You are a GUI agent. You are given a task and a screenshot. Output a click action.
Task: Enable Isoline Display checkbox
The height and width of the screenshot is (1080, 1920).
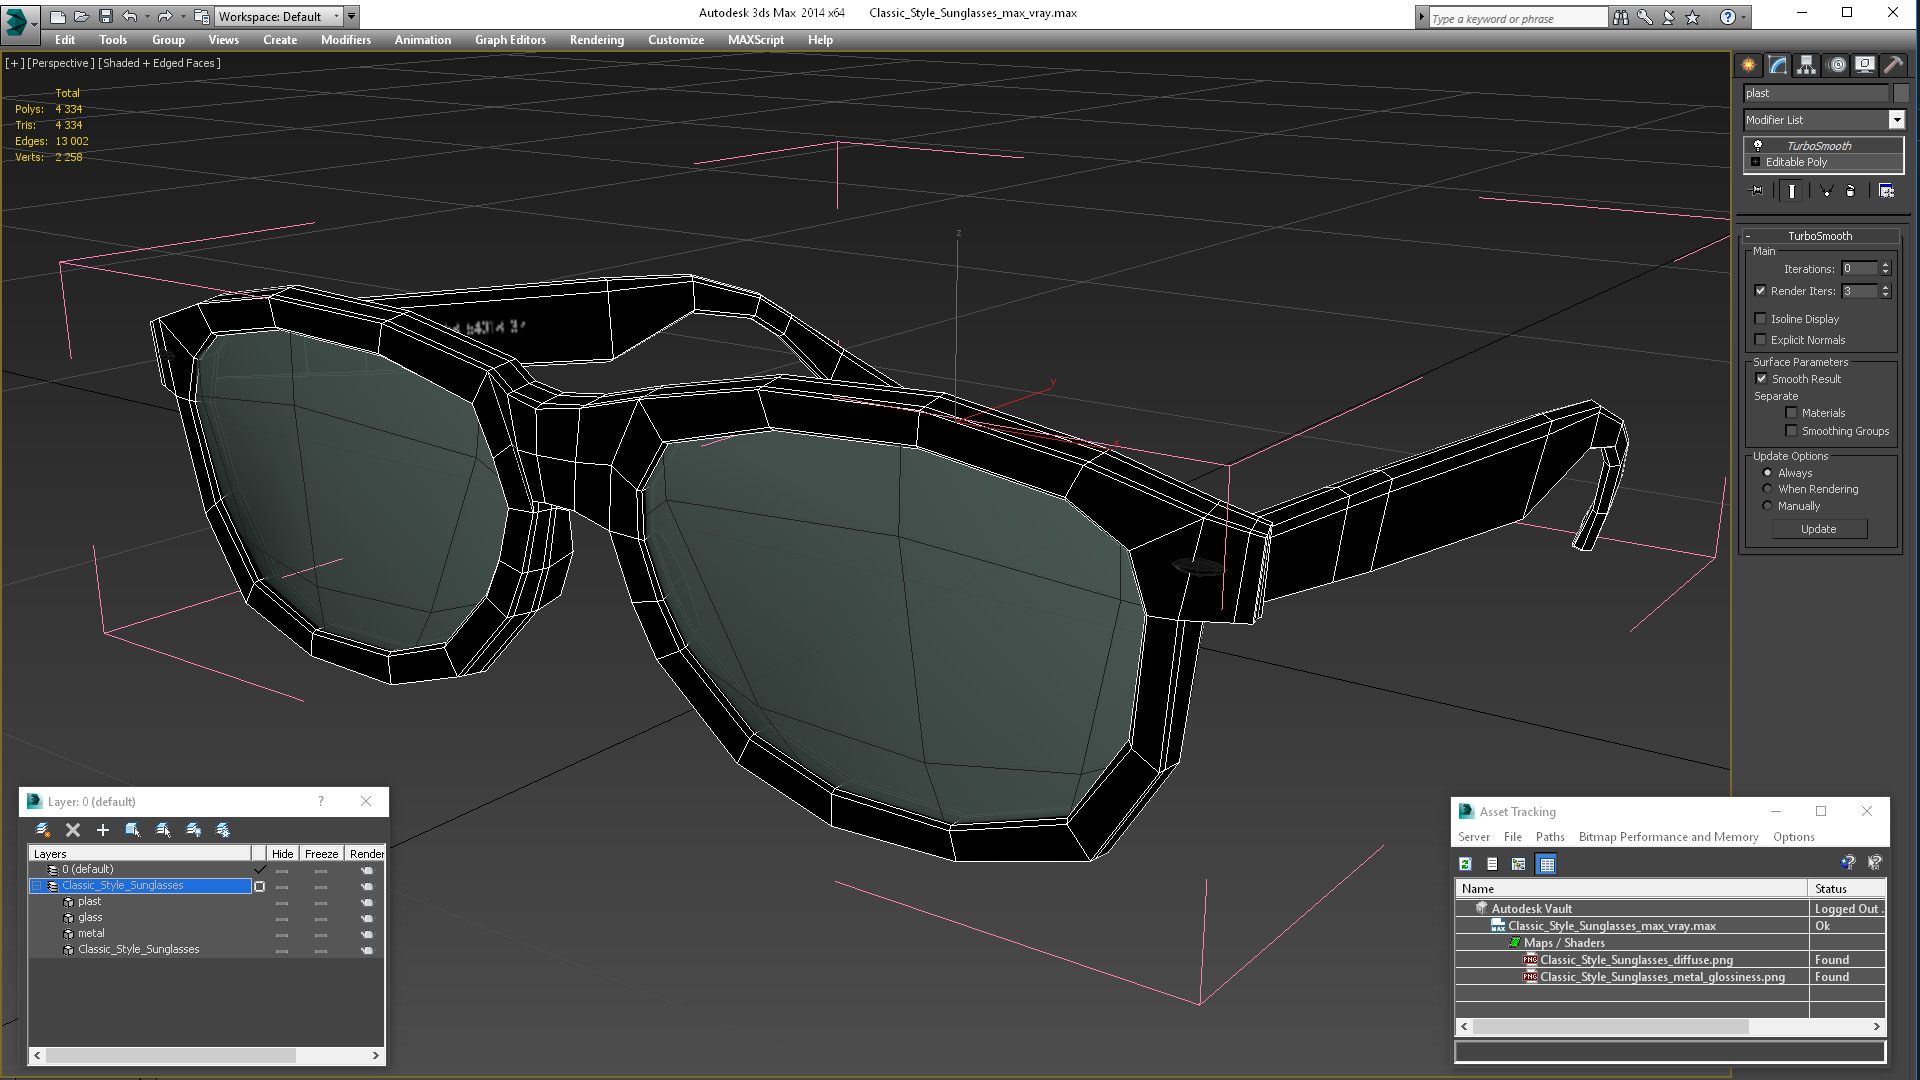pos(1760,319)
